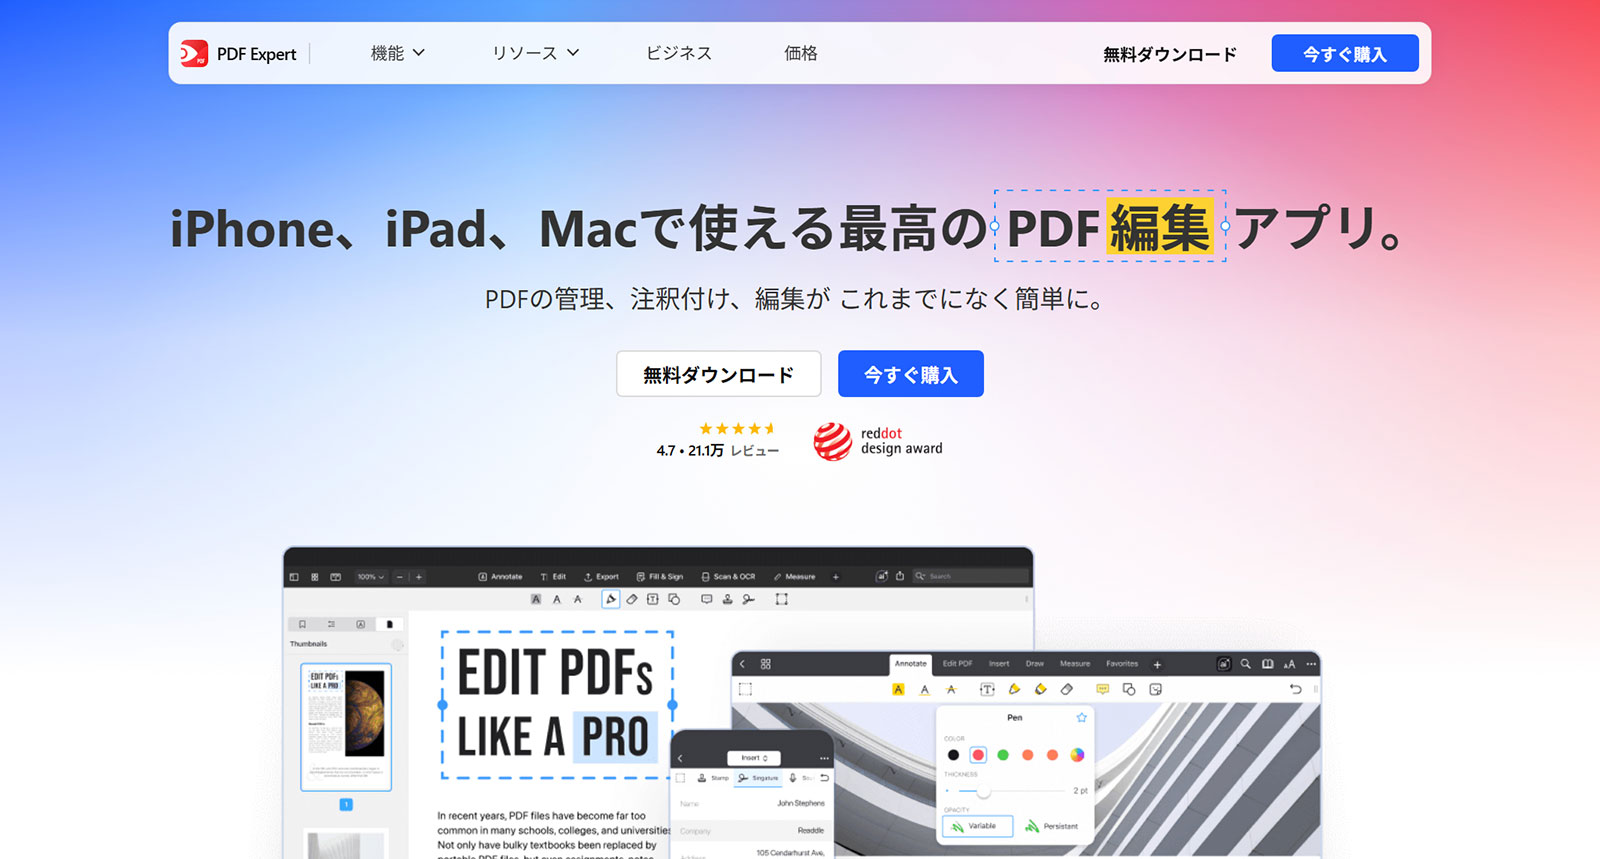Select the pen tool in the desktop mockup
This screenshot has width=1600, height=859.
coord(610,599)
